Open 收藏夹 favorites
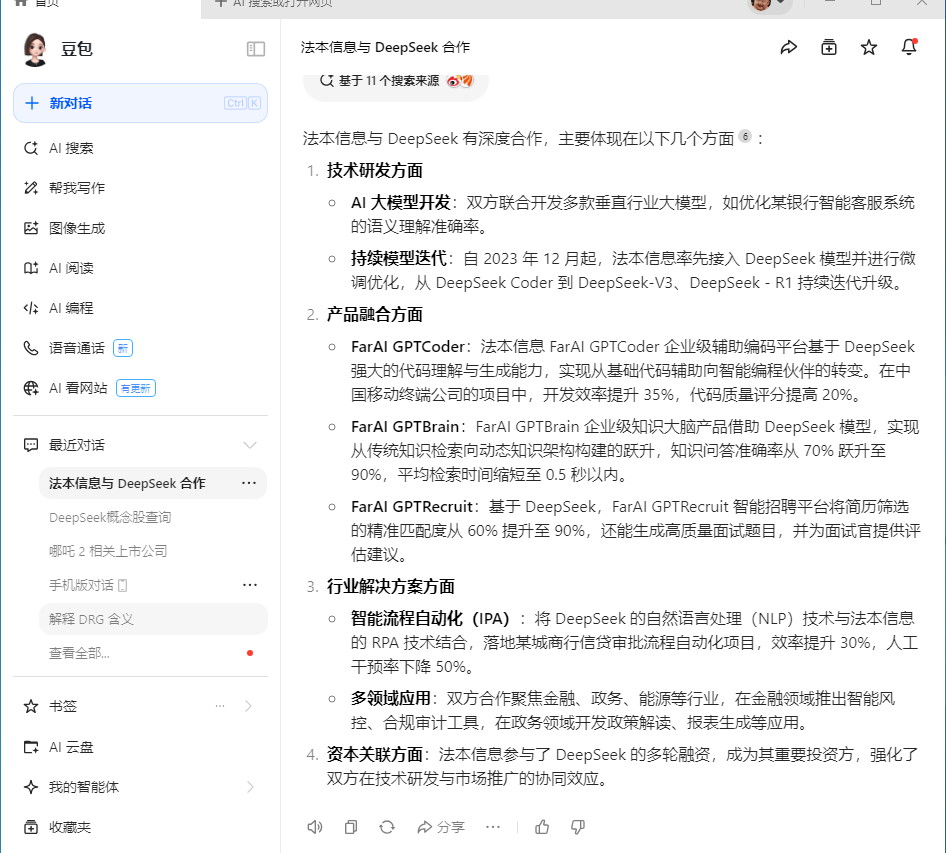The height and width of the screenshot is (853, 946). [70, 827]
